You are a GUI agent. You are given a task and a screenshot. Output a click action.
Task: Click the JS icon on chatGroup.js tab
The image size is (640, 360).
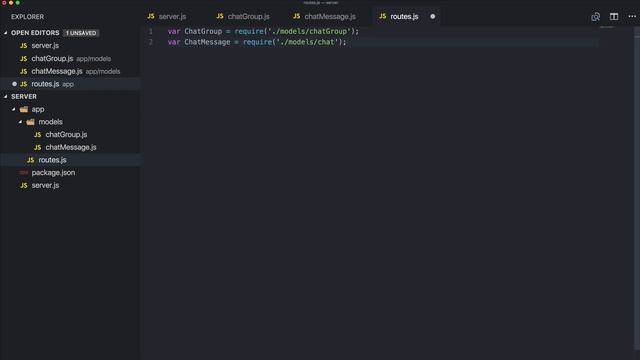point(220,16)
